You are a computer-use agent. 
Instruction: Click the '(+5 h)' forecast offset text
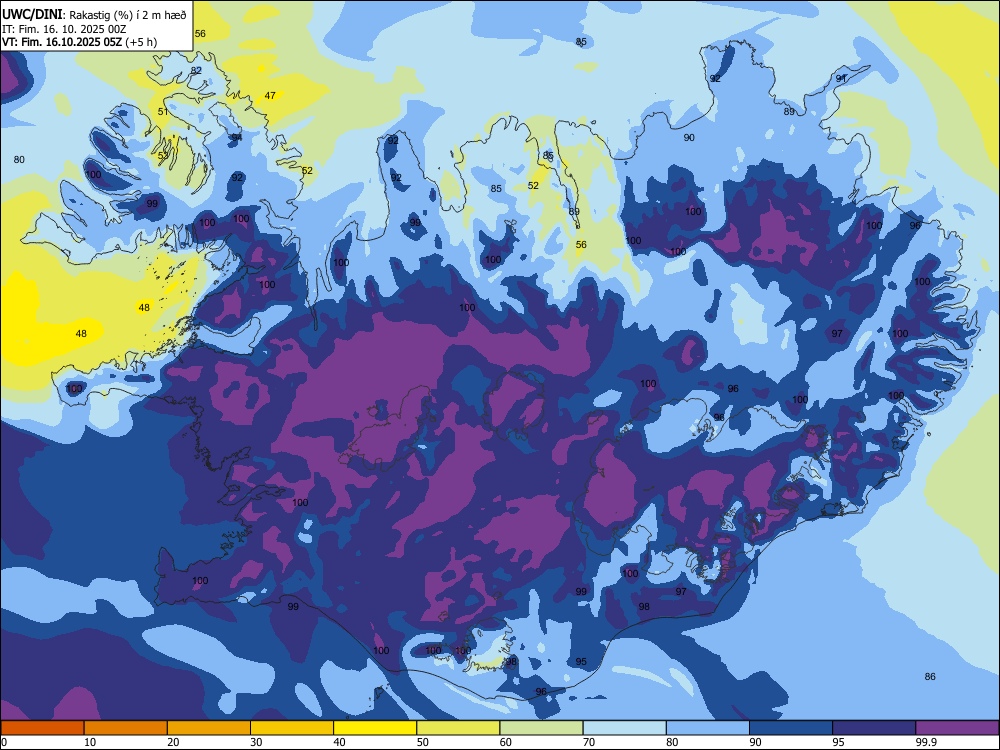click(x=141, y=42)
